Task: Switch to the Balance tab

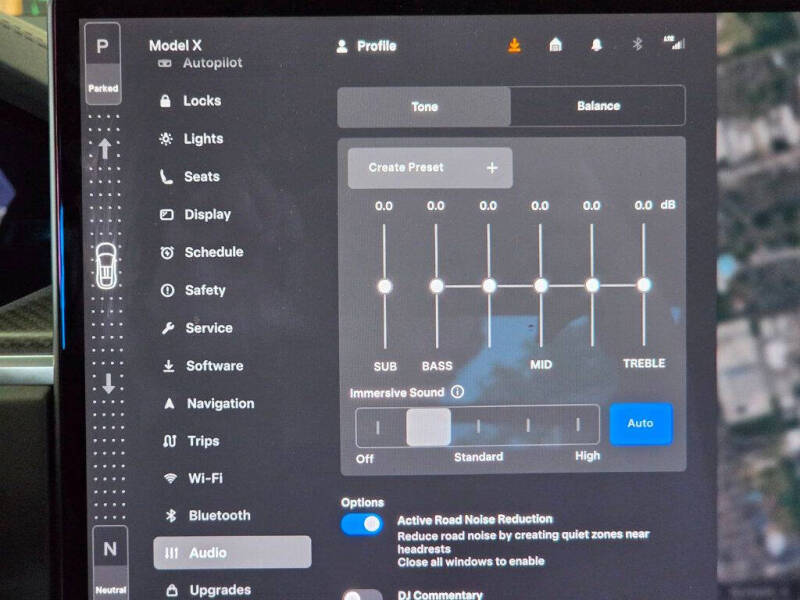Action: pos(598,106)
